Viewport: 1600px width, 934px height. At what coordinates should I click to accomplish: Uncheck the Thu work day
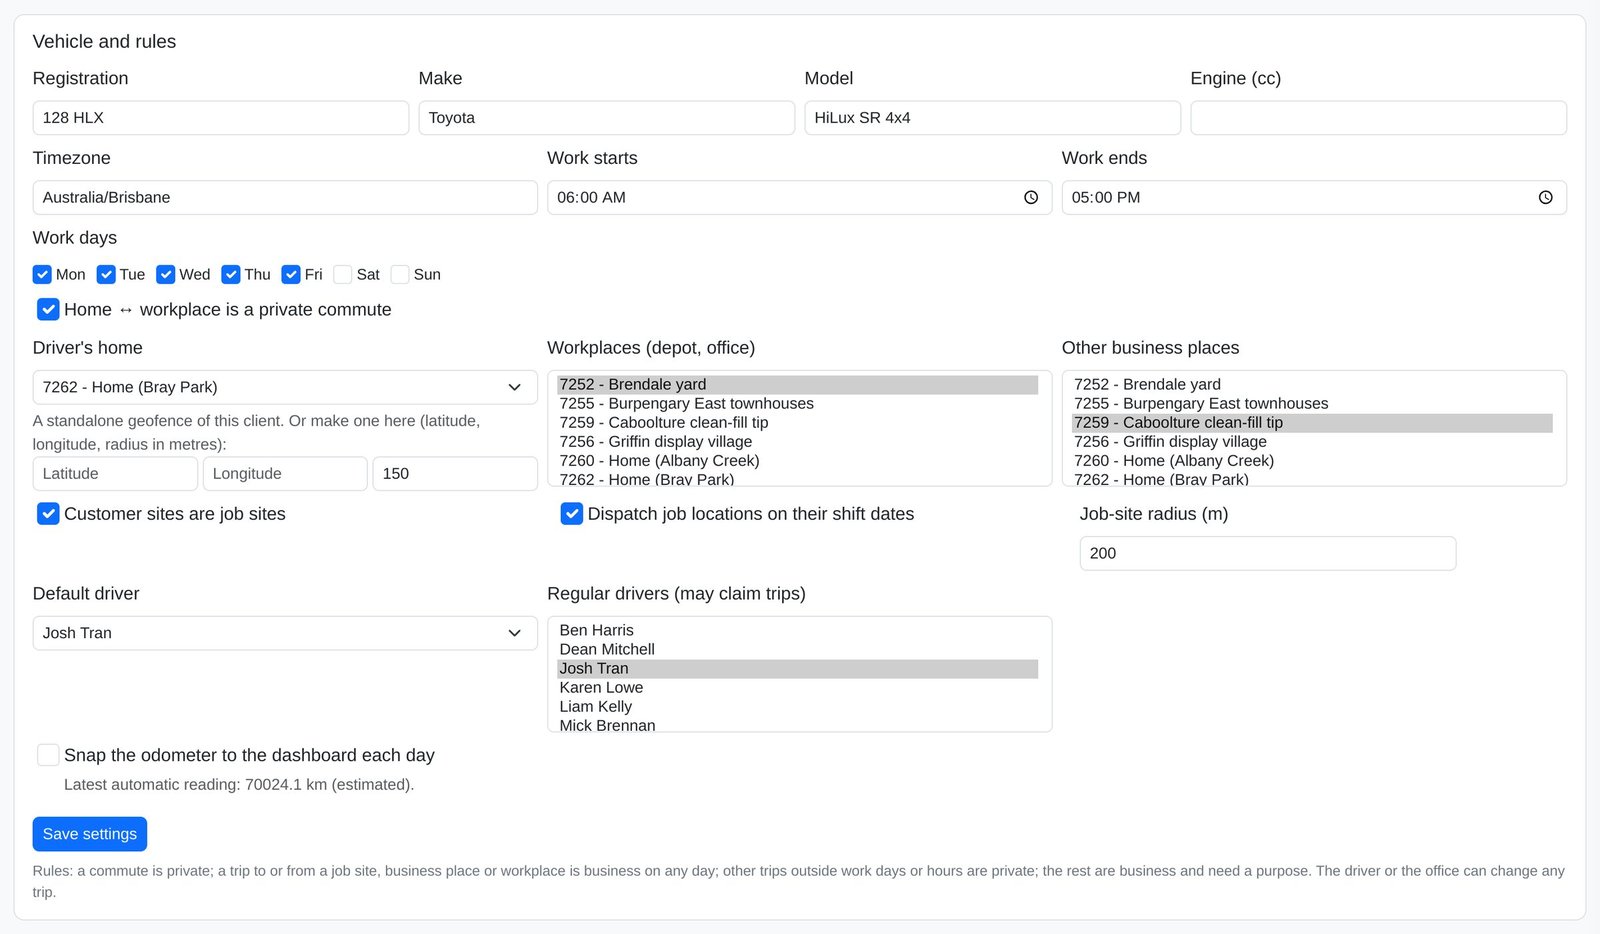pyautogui.click(x=231, y=275)
